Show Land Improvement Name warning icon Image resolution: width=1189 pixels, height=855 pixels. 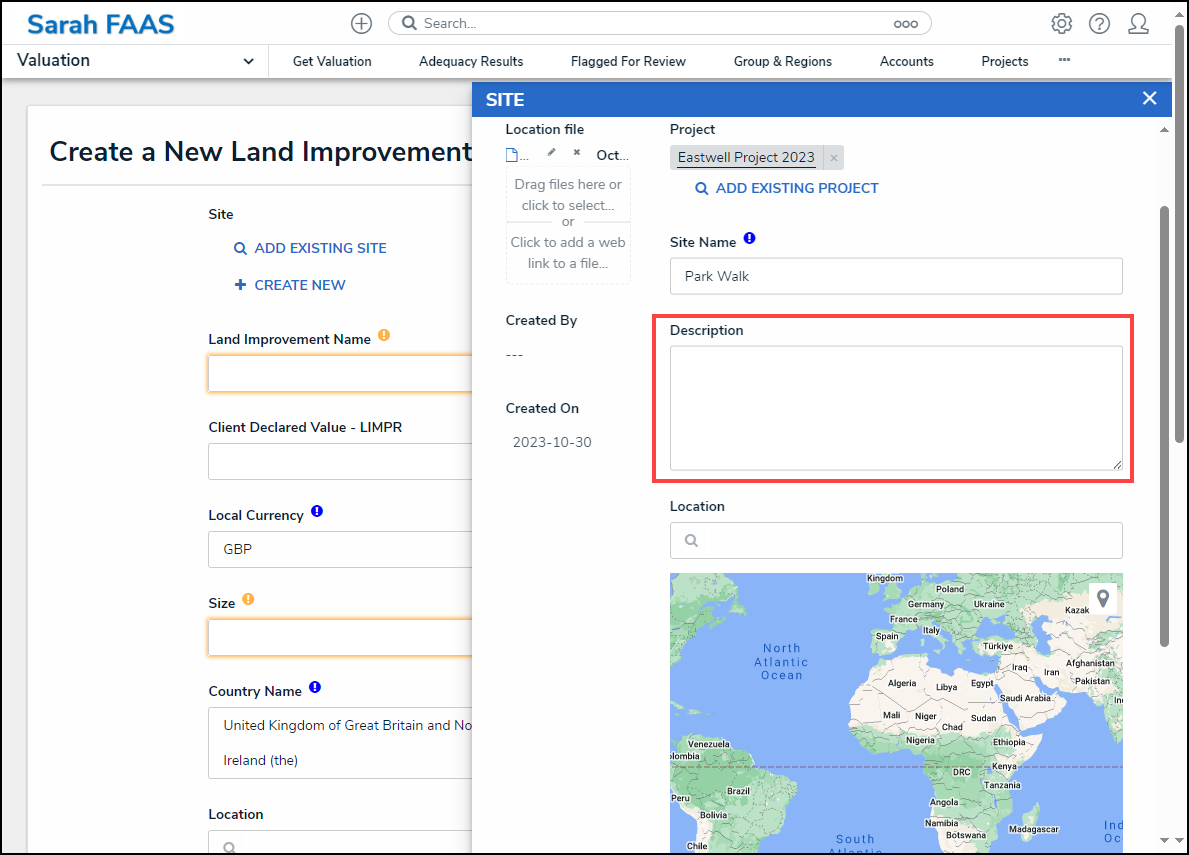point(384,335)
